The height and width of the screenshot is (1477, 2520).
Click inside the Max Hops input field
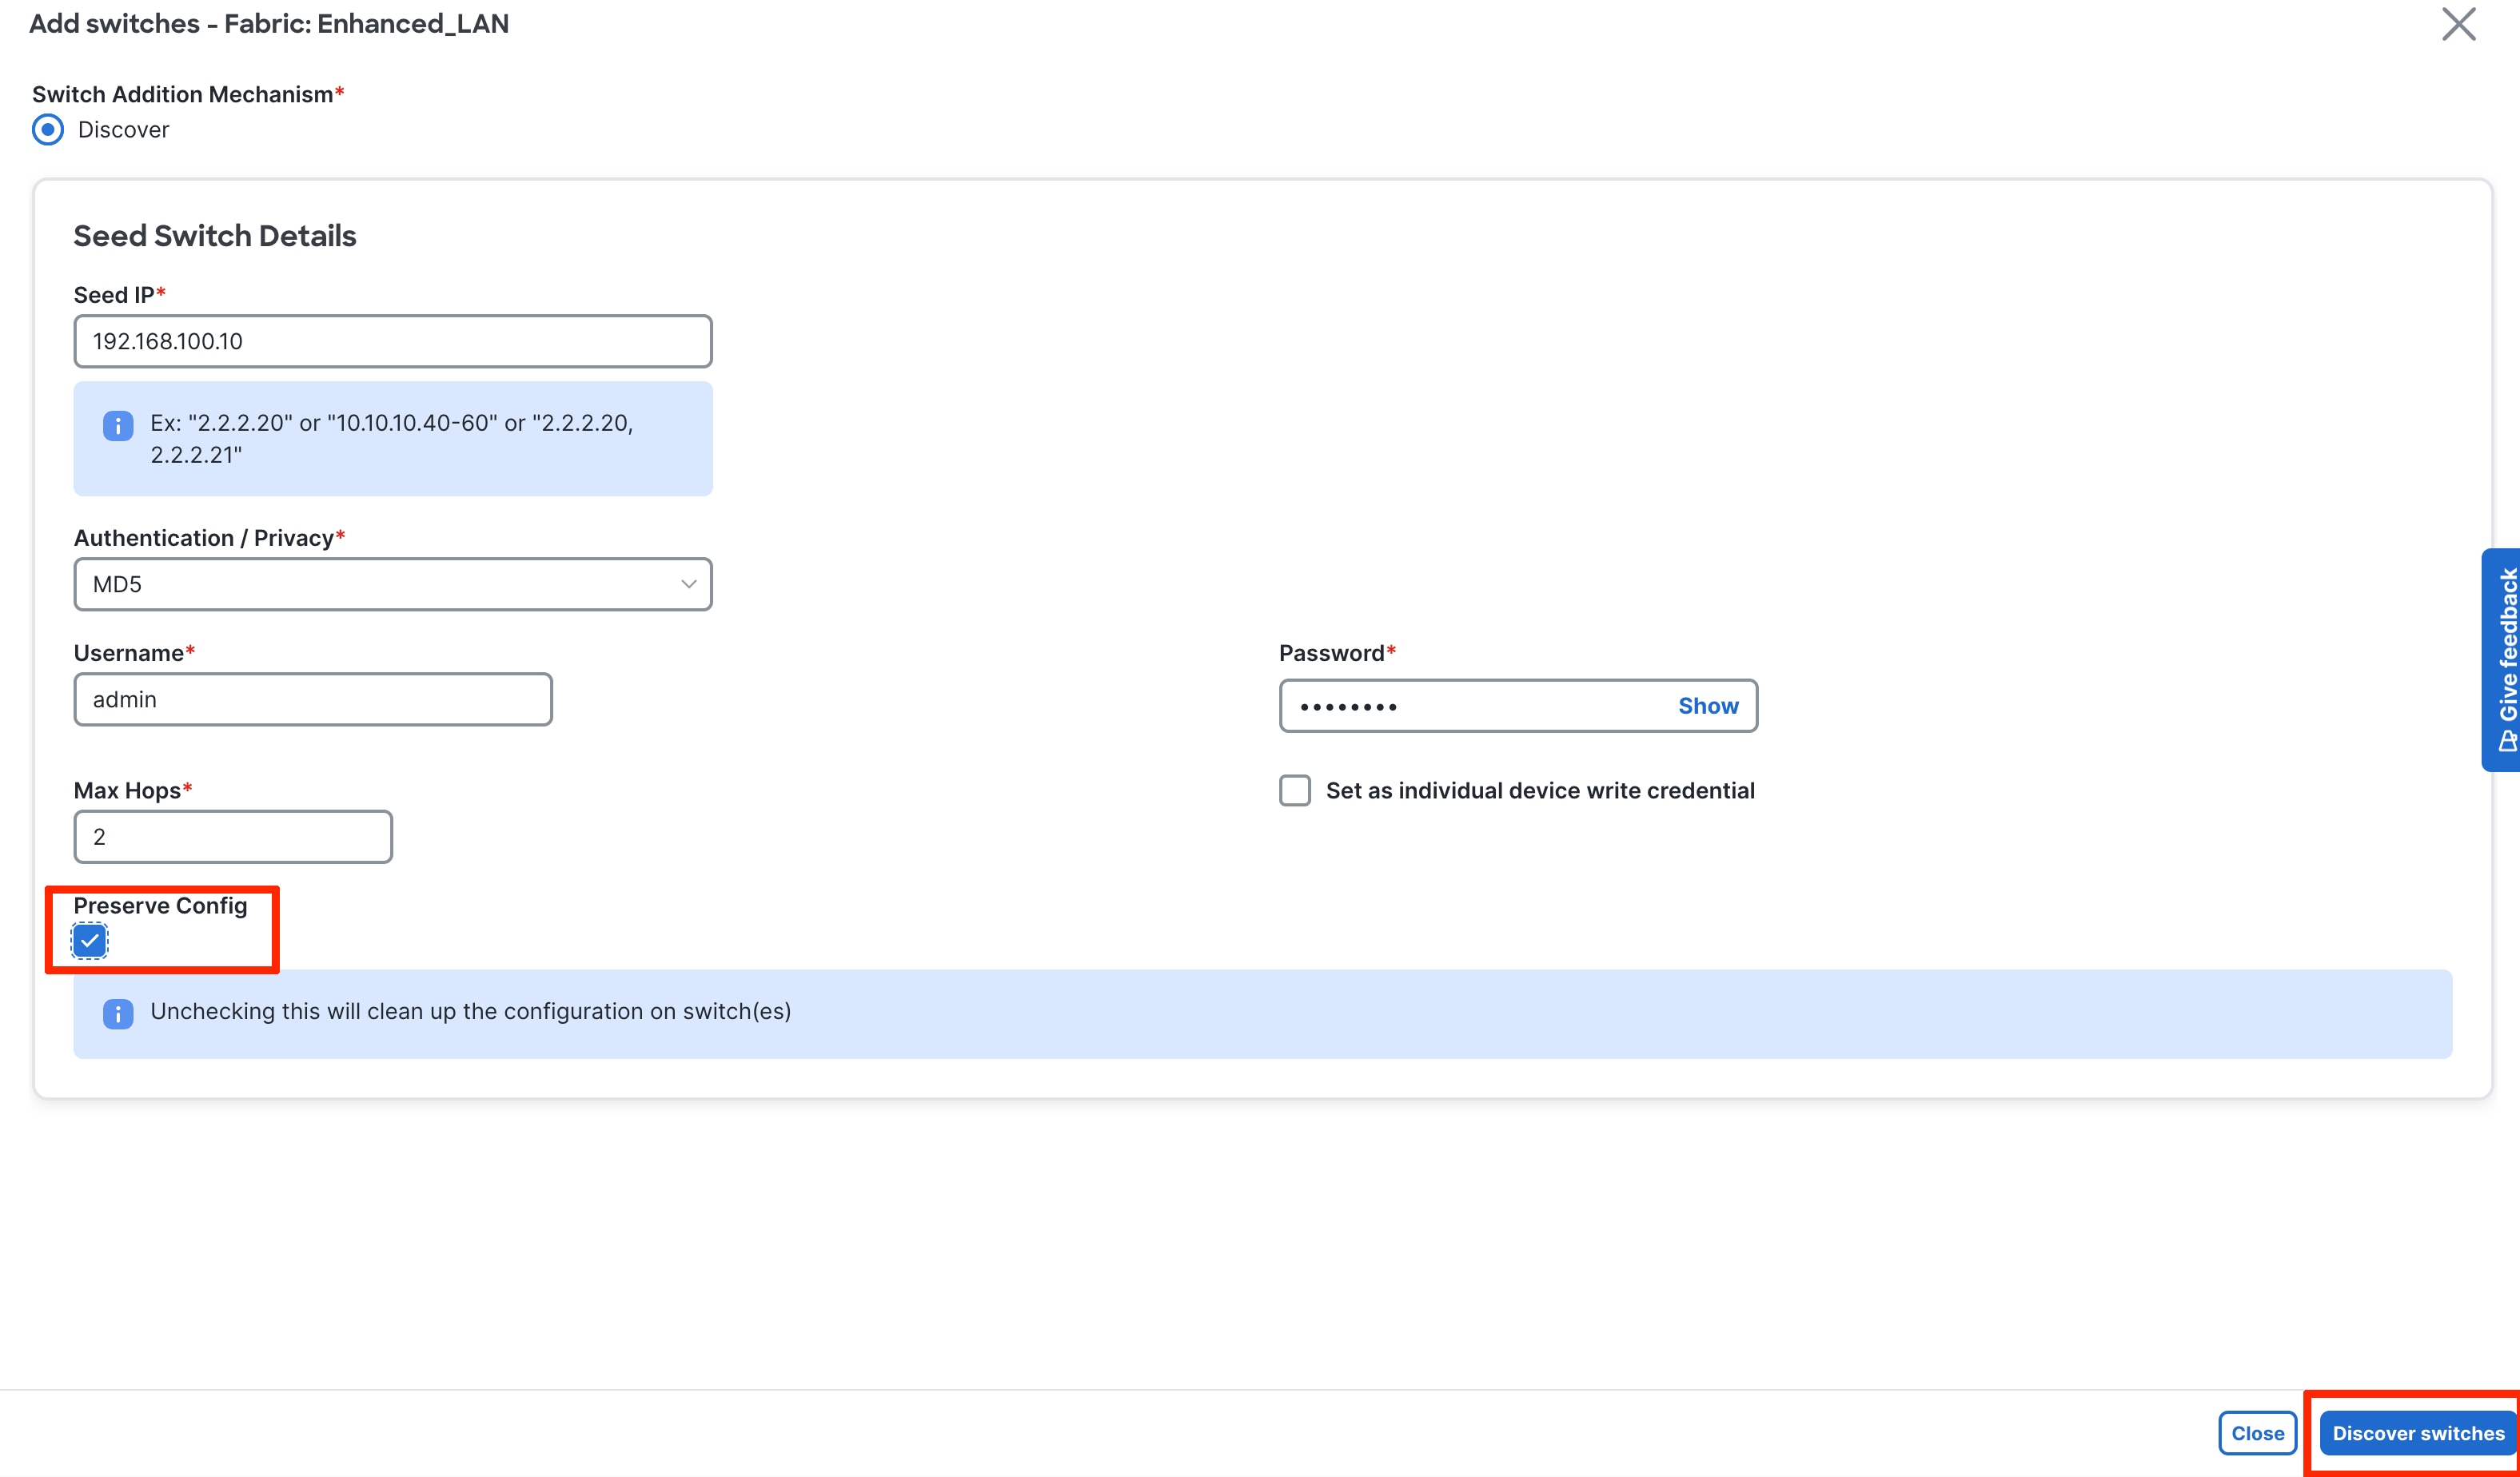click(232, 836)
